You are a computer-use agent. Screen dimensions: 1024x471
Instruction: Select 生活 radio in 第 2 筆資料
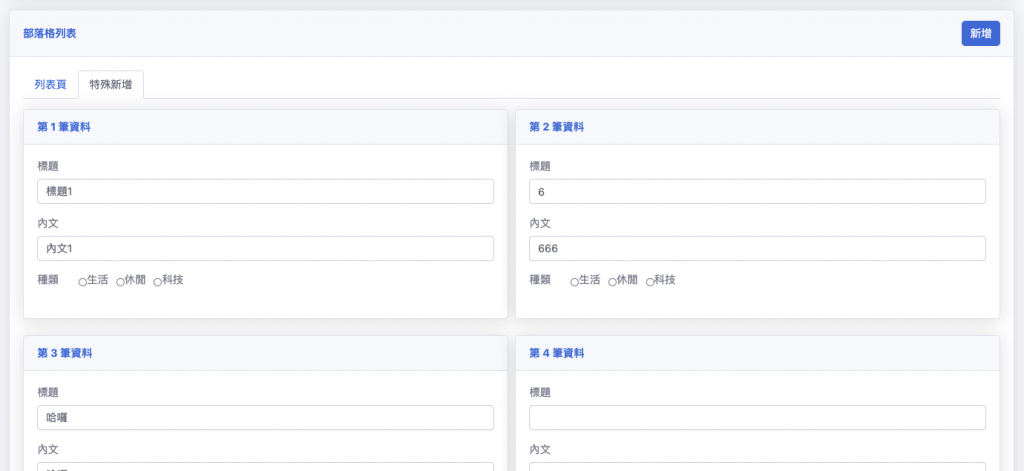574,282
